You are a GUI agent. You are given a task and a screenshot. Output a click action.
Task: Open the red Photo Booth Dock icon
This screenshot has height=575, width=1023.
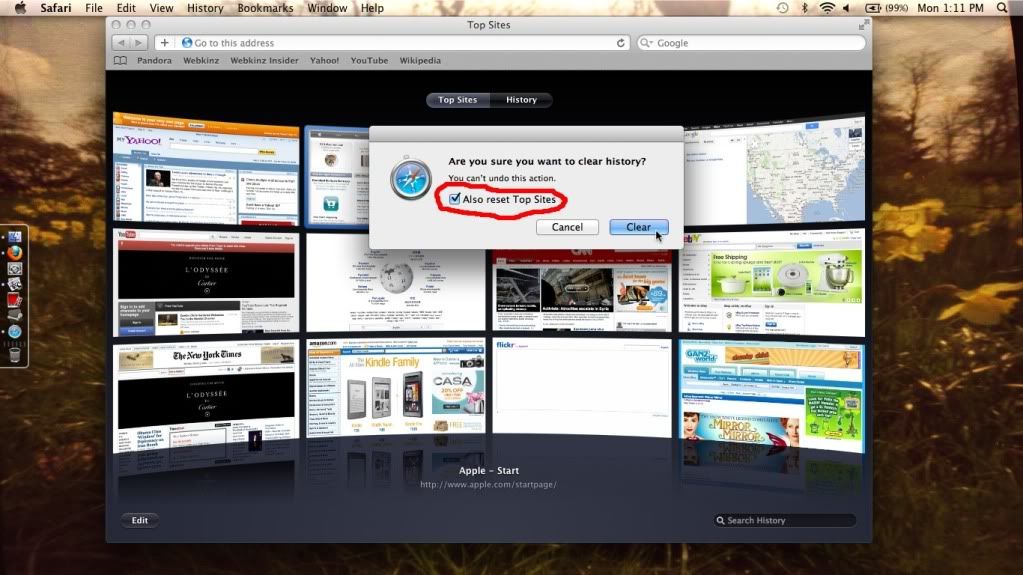pyautogui.click(x=14, y=300)
